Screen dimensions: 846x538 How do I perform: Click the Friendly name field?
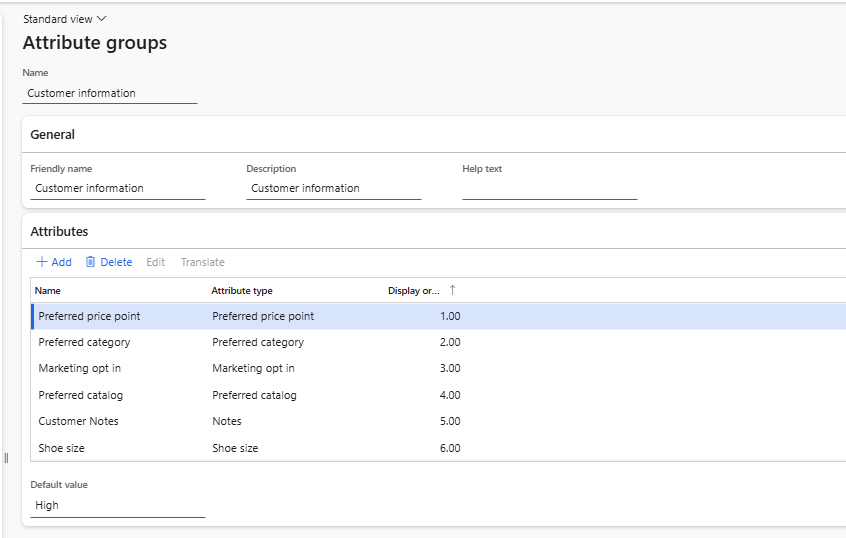pos(117,188)
